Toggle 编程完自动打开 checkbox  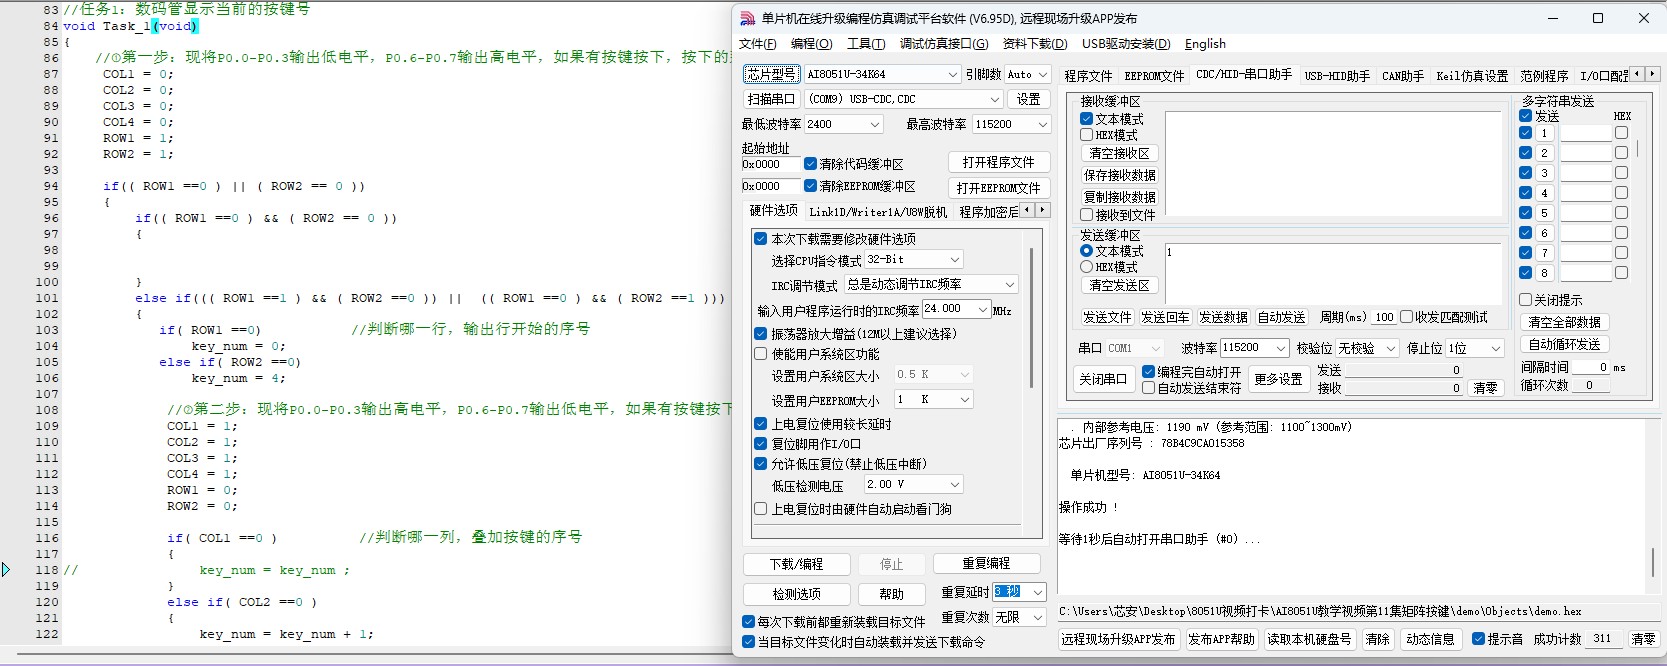tap(1149, 372)
